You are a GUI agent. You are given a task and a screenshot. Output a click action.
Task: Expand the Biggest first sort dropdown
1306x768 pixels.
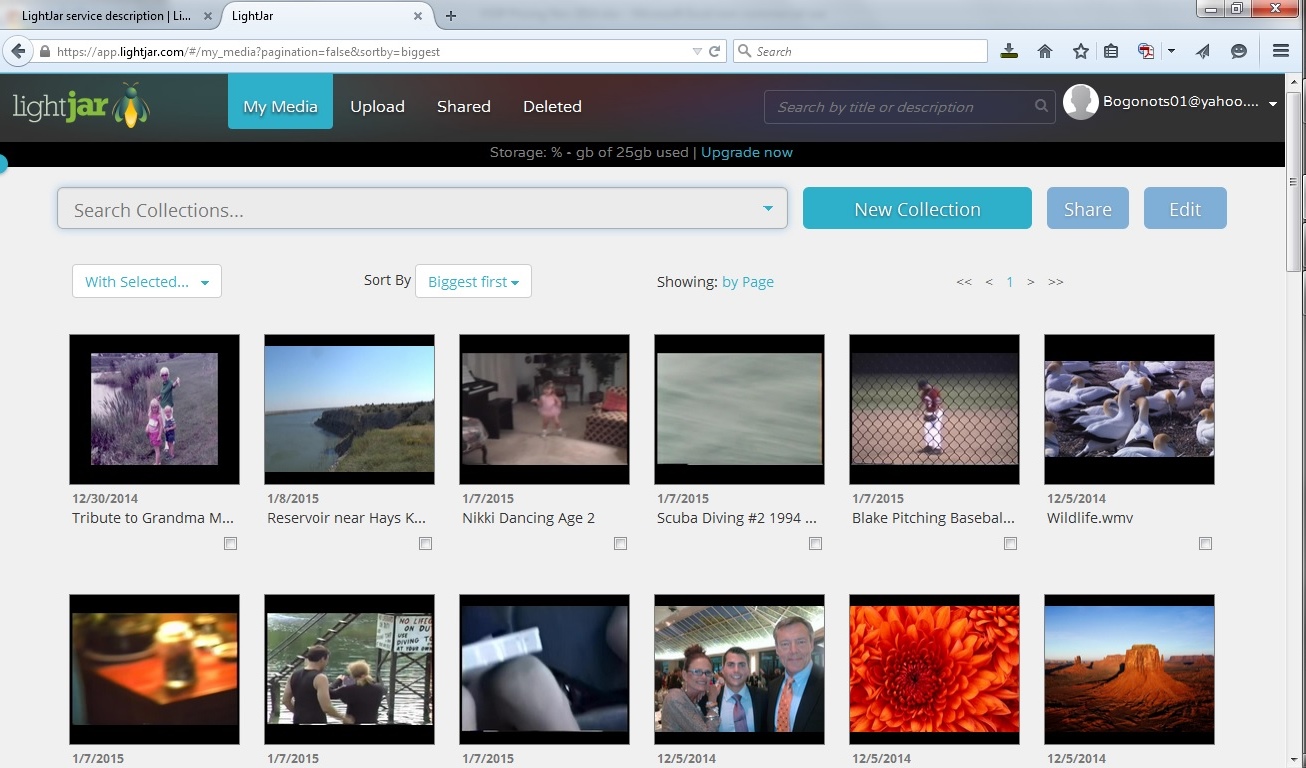473,282
